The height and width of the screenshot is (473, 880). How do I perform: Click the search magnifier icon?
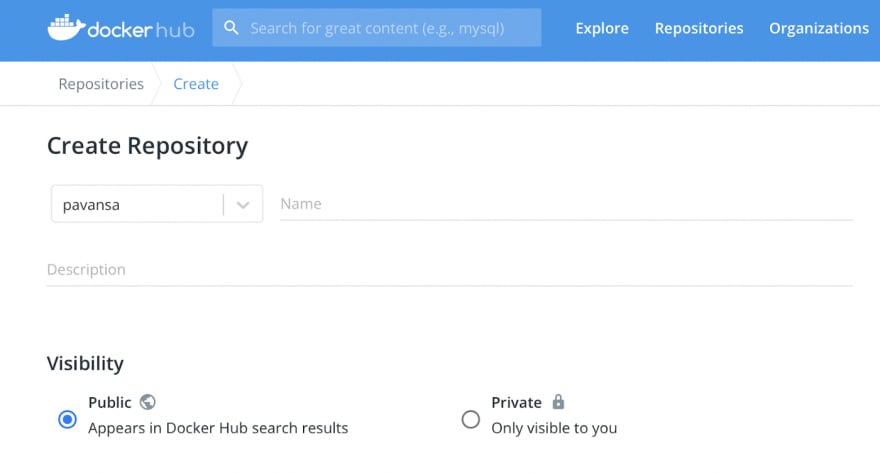pos(231,27)
